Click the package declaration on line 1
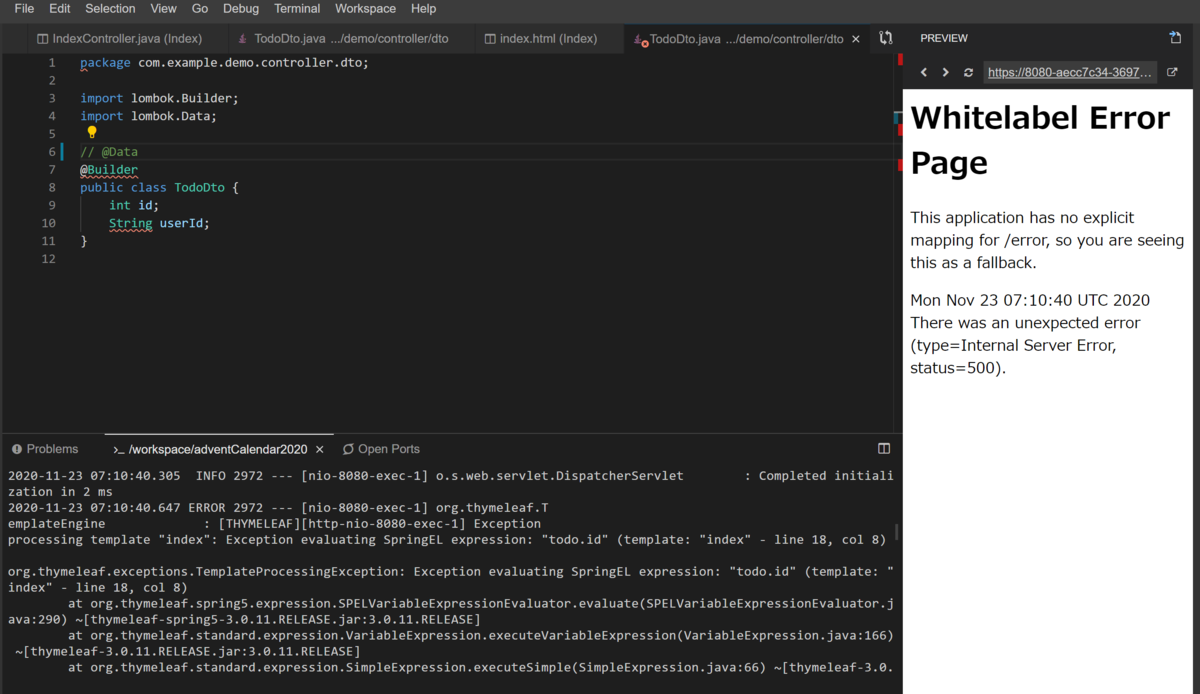Viewport: 1200px width, 694px height. point(224,62)
